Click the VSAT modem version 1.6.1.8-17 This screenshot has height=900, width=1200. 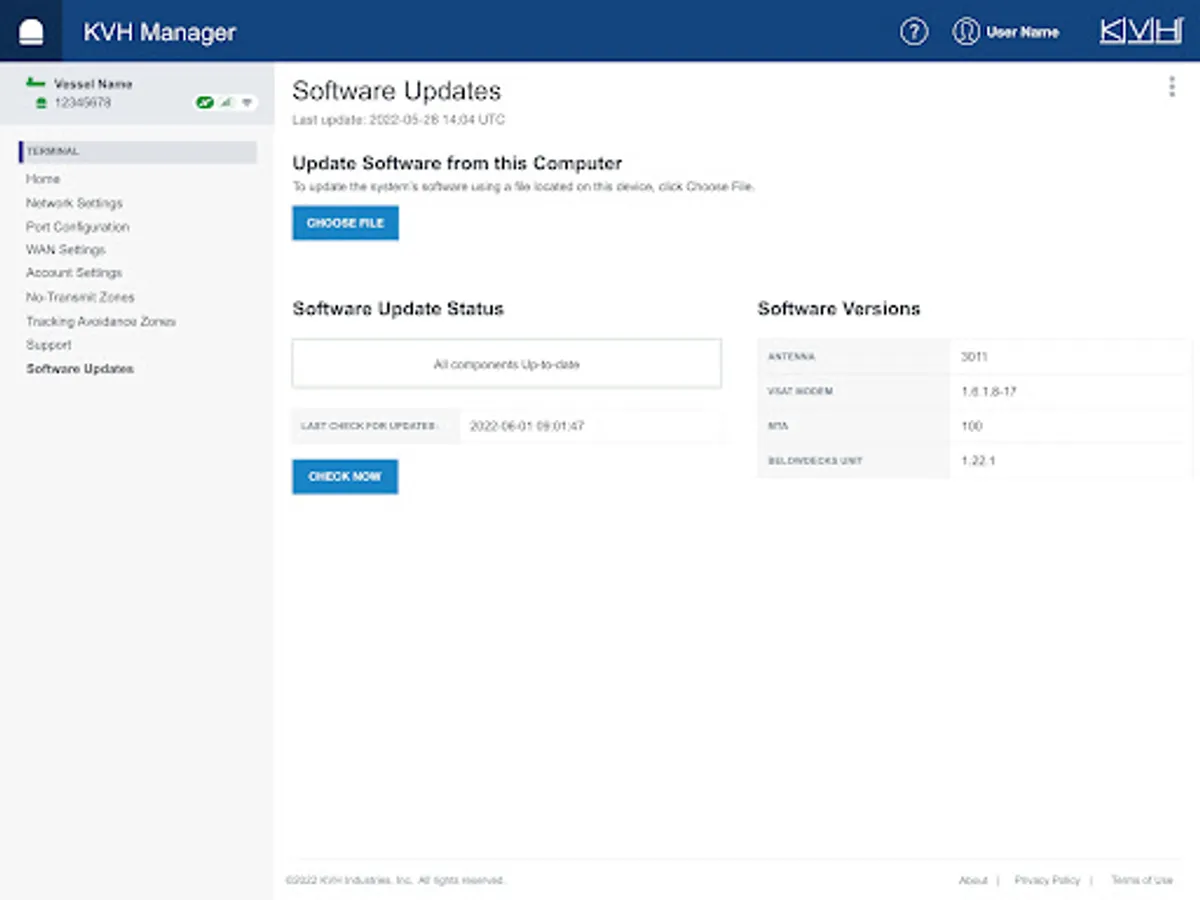989,391
